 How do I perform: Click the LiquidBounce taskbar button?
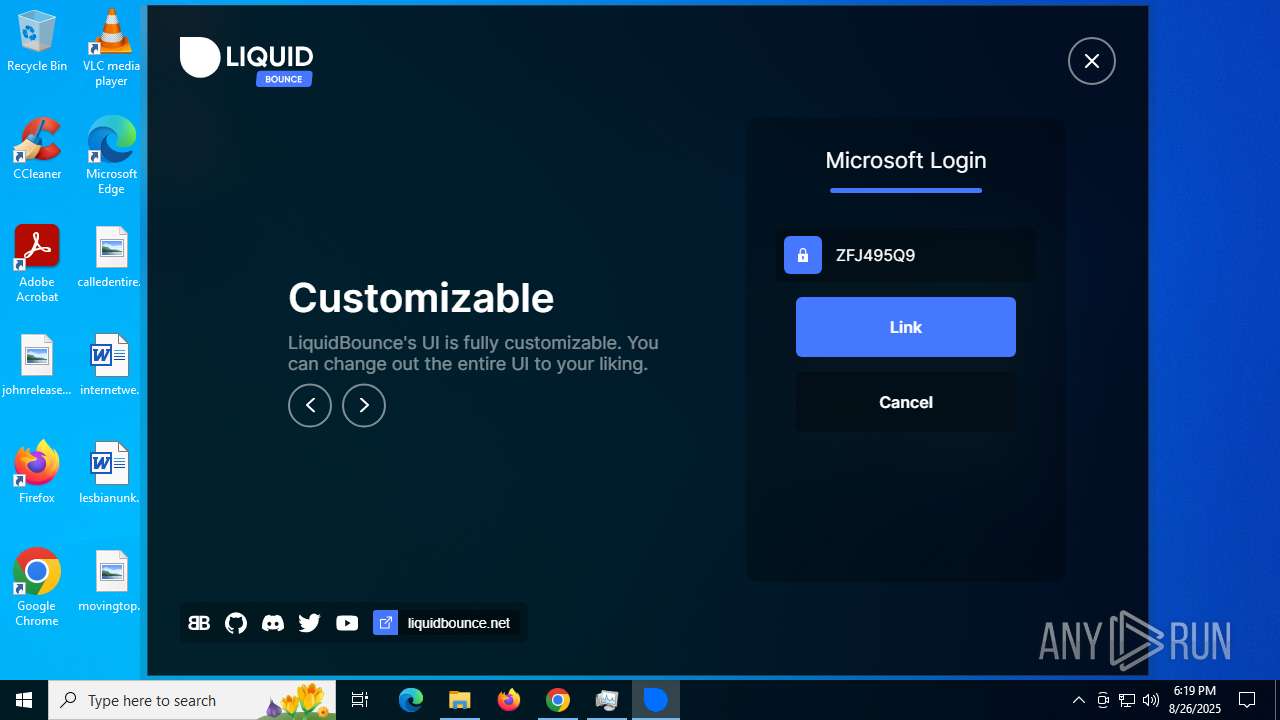[x=656, y=700]
